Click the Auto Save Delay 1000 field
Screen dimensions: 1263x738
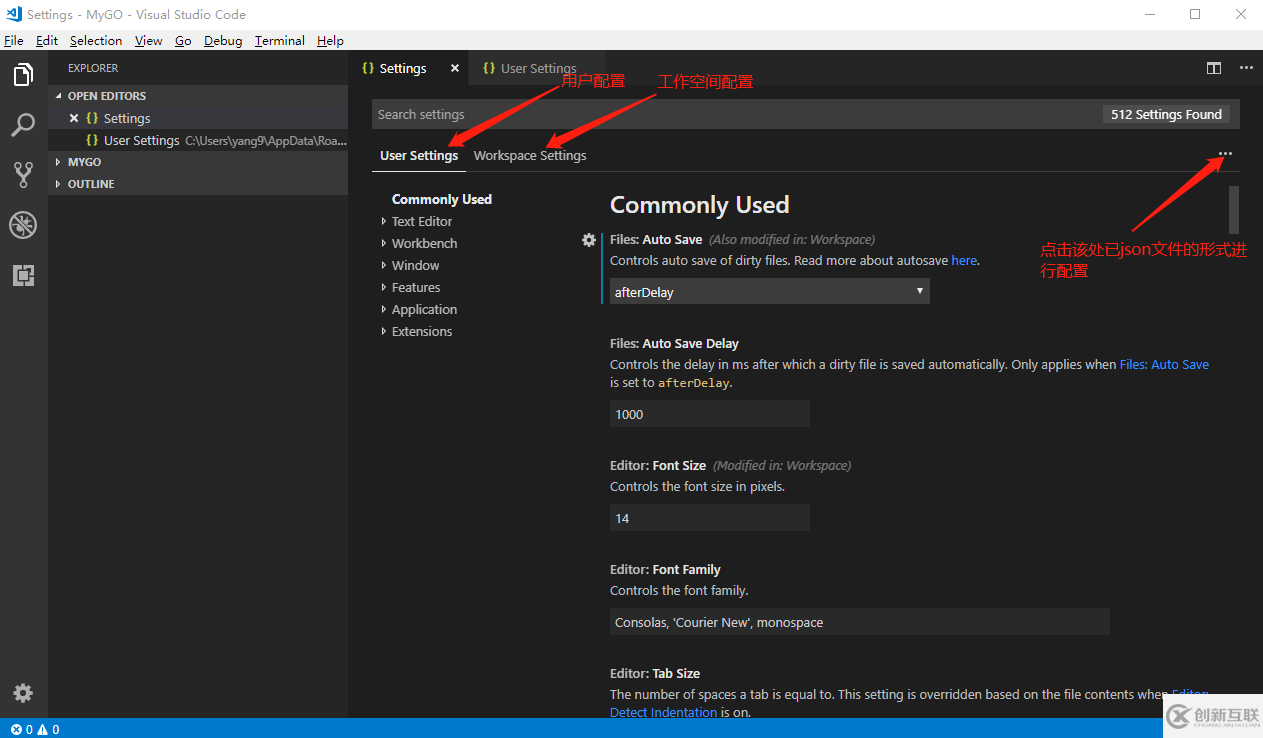[710, 414]
